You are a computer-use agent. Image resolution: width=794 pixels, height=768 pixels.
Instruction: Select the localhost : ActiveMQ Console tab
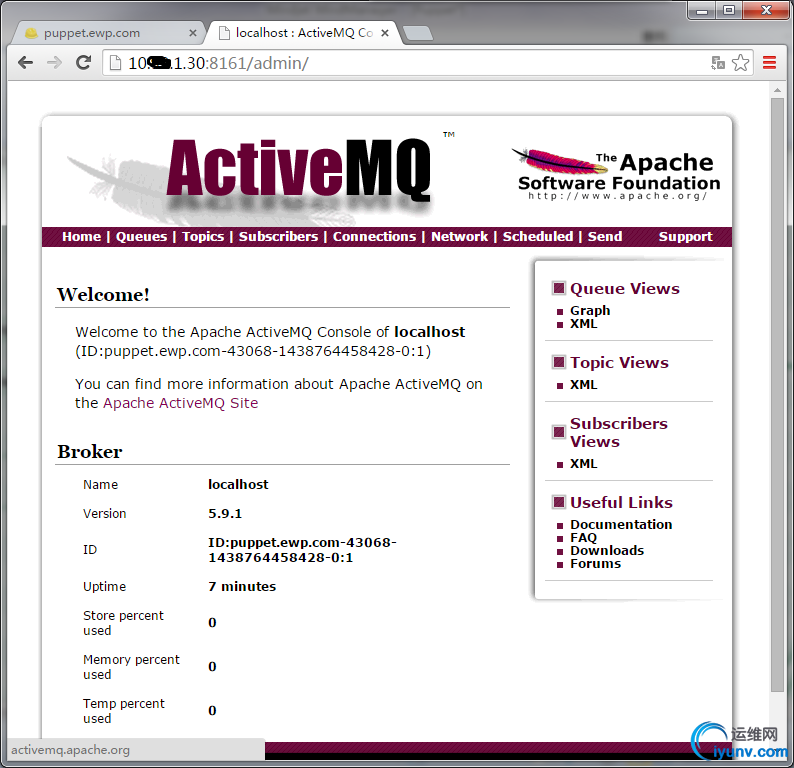tap(304, 33)
